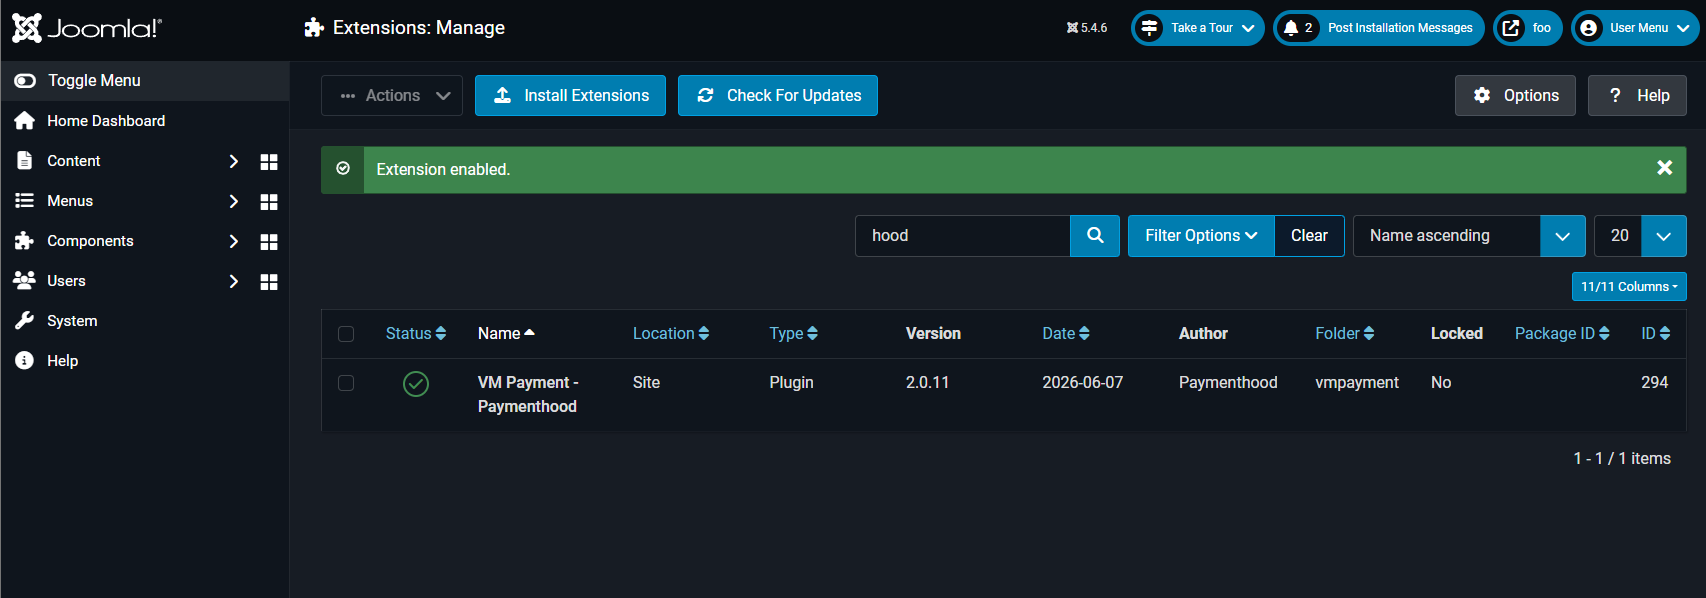
Task: Click the magnifier search button
Action: point(1095,236)
